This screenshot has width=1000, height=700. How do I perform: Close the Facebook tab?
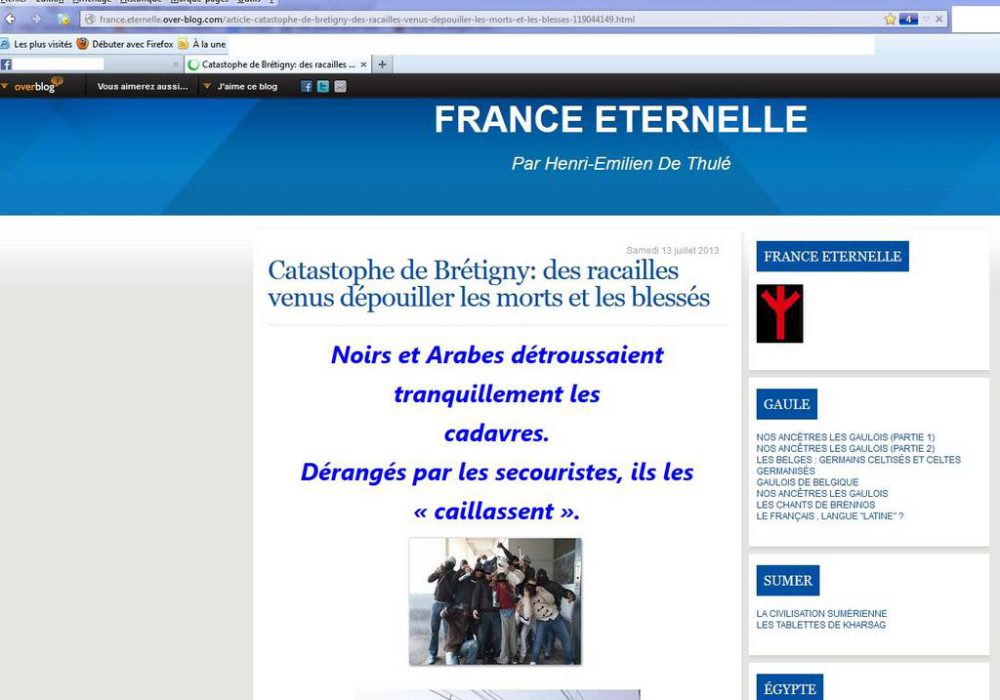pos(176,64)
